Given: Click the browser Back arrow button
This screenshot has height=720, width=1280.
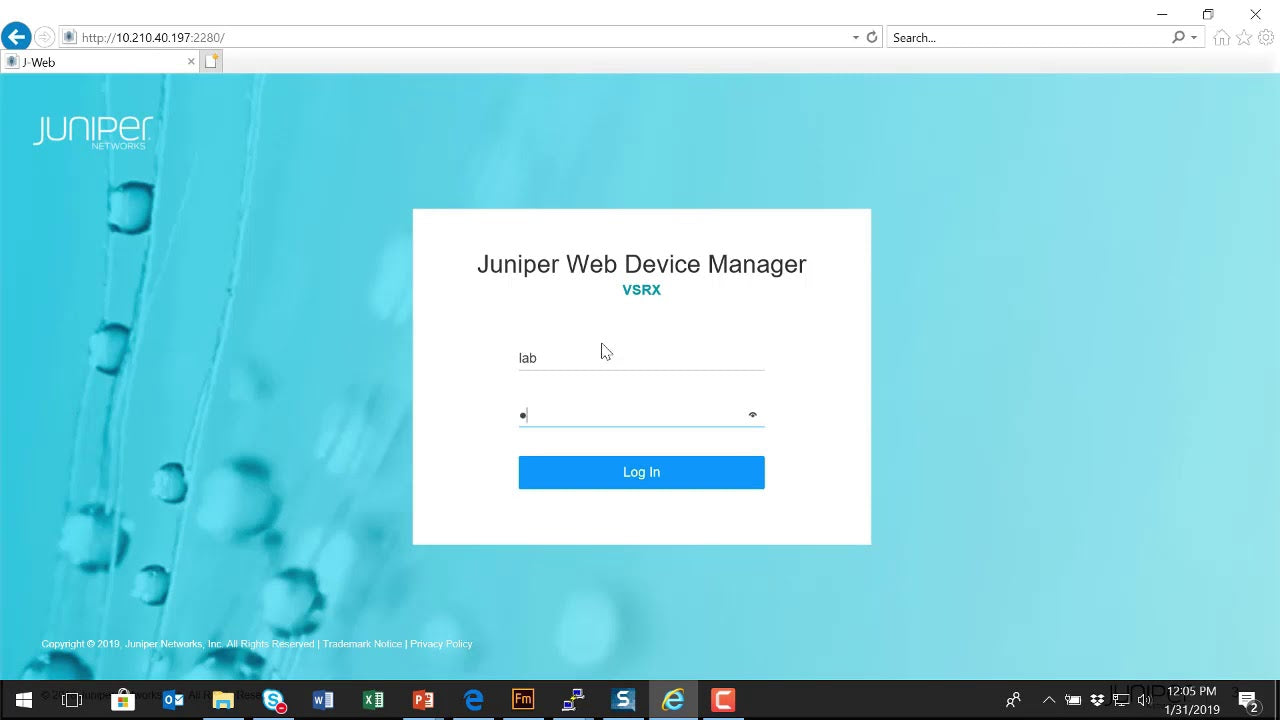Looking at the screenshot, I should [16, 37].
